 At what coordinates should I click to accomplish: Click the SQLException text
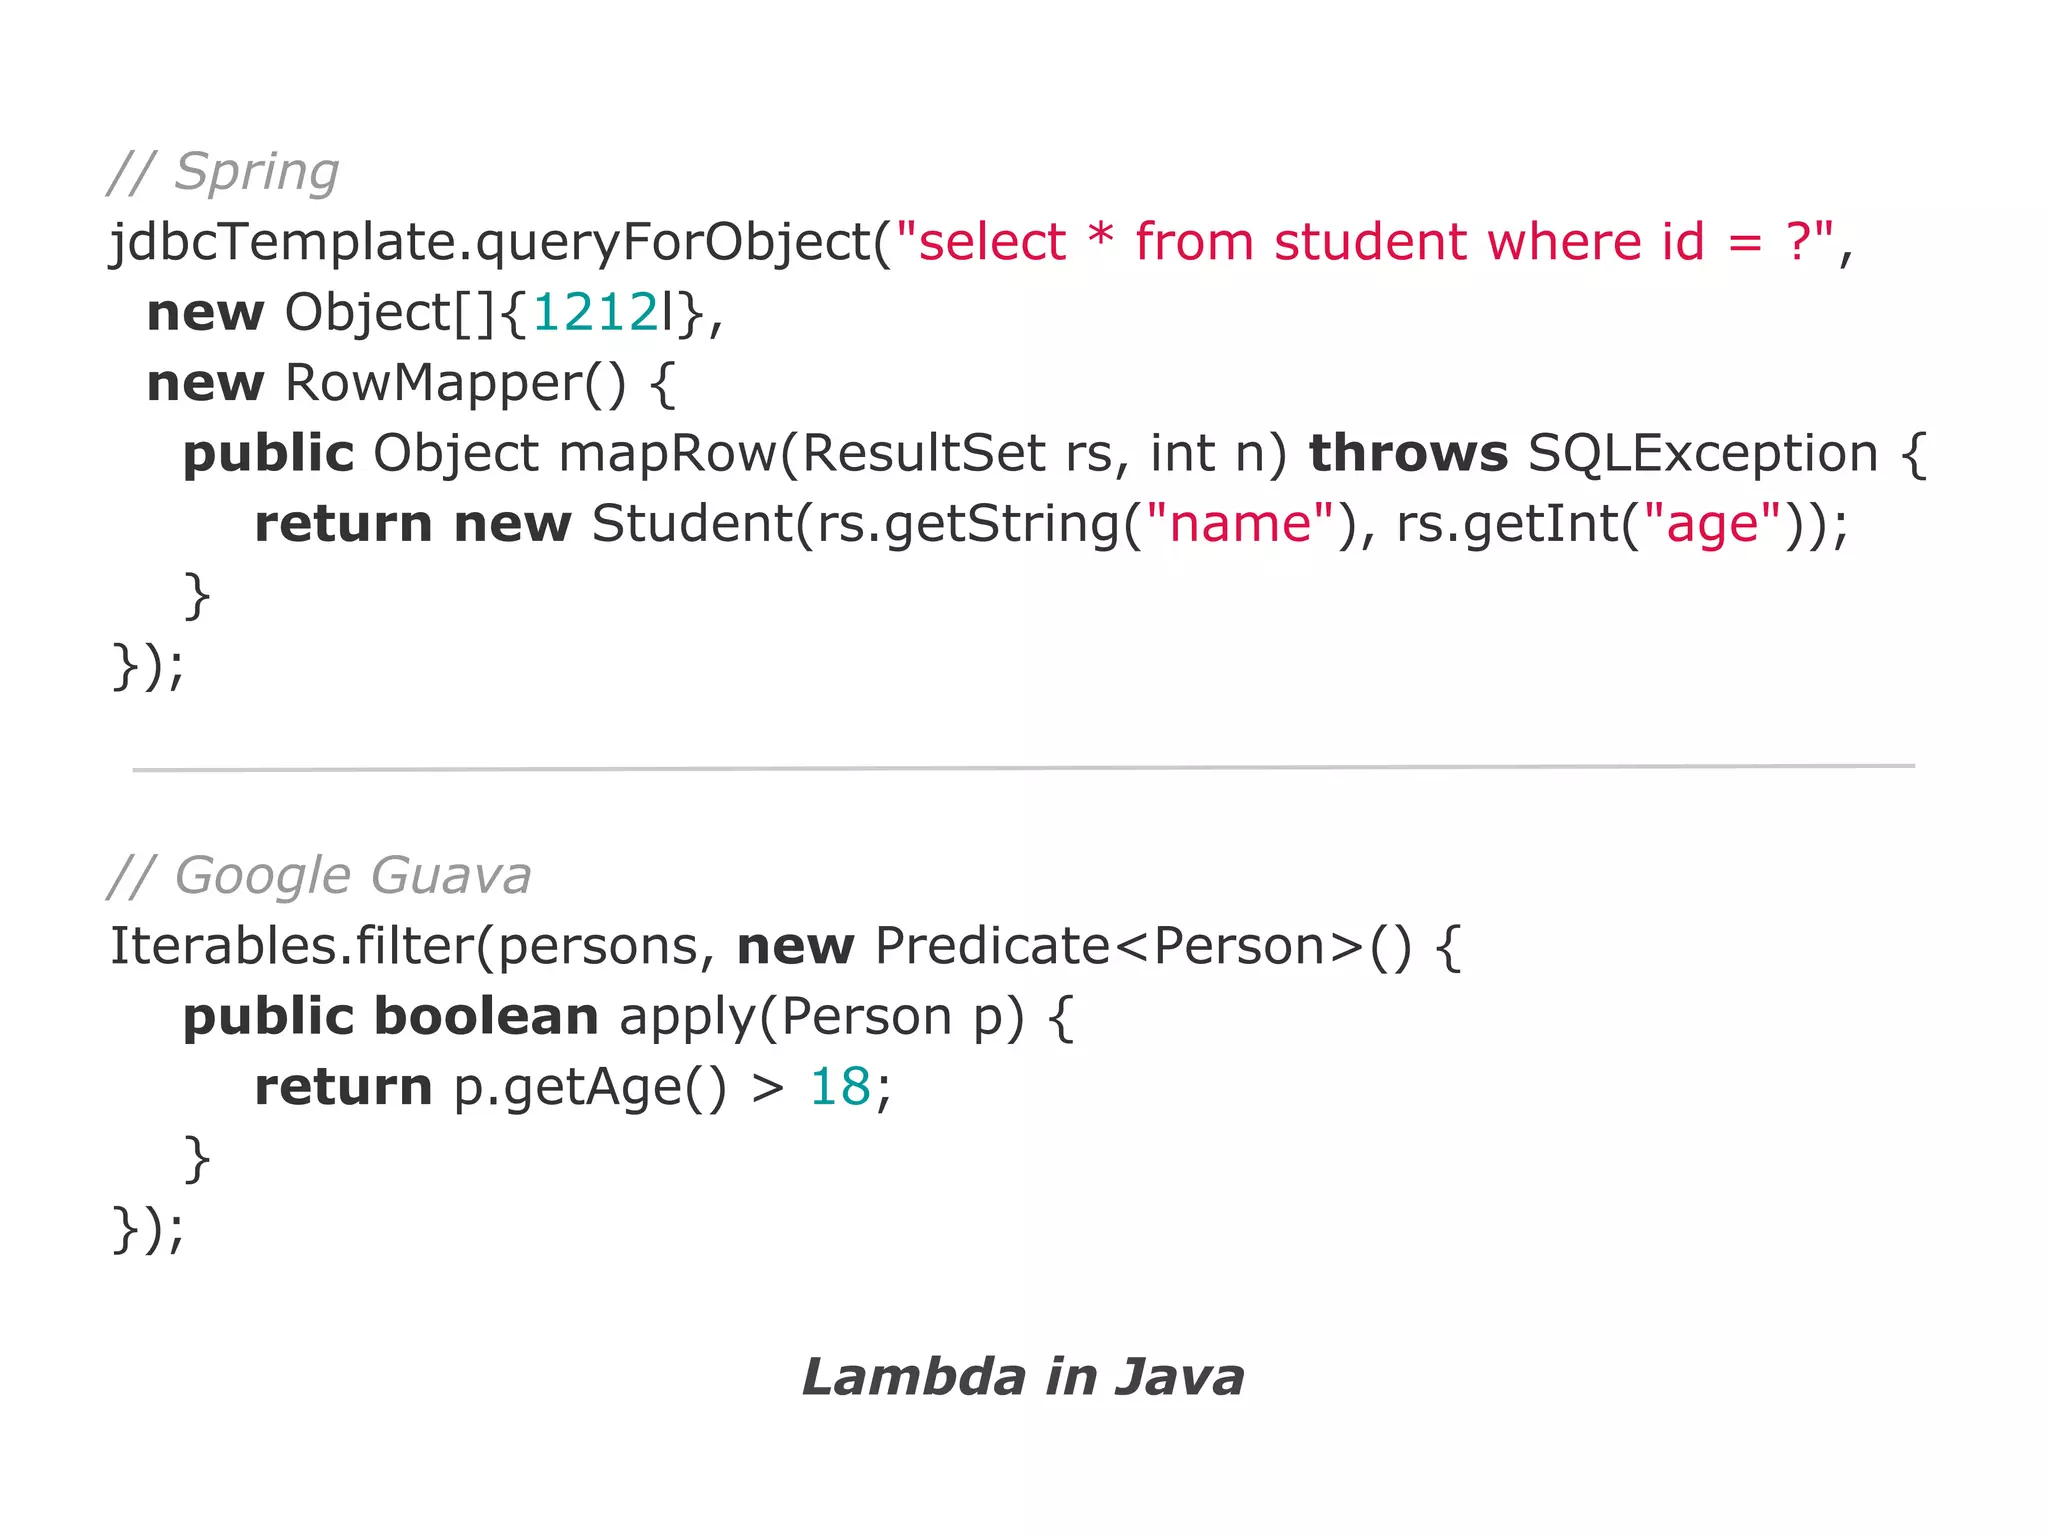point(1702,454)
